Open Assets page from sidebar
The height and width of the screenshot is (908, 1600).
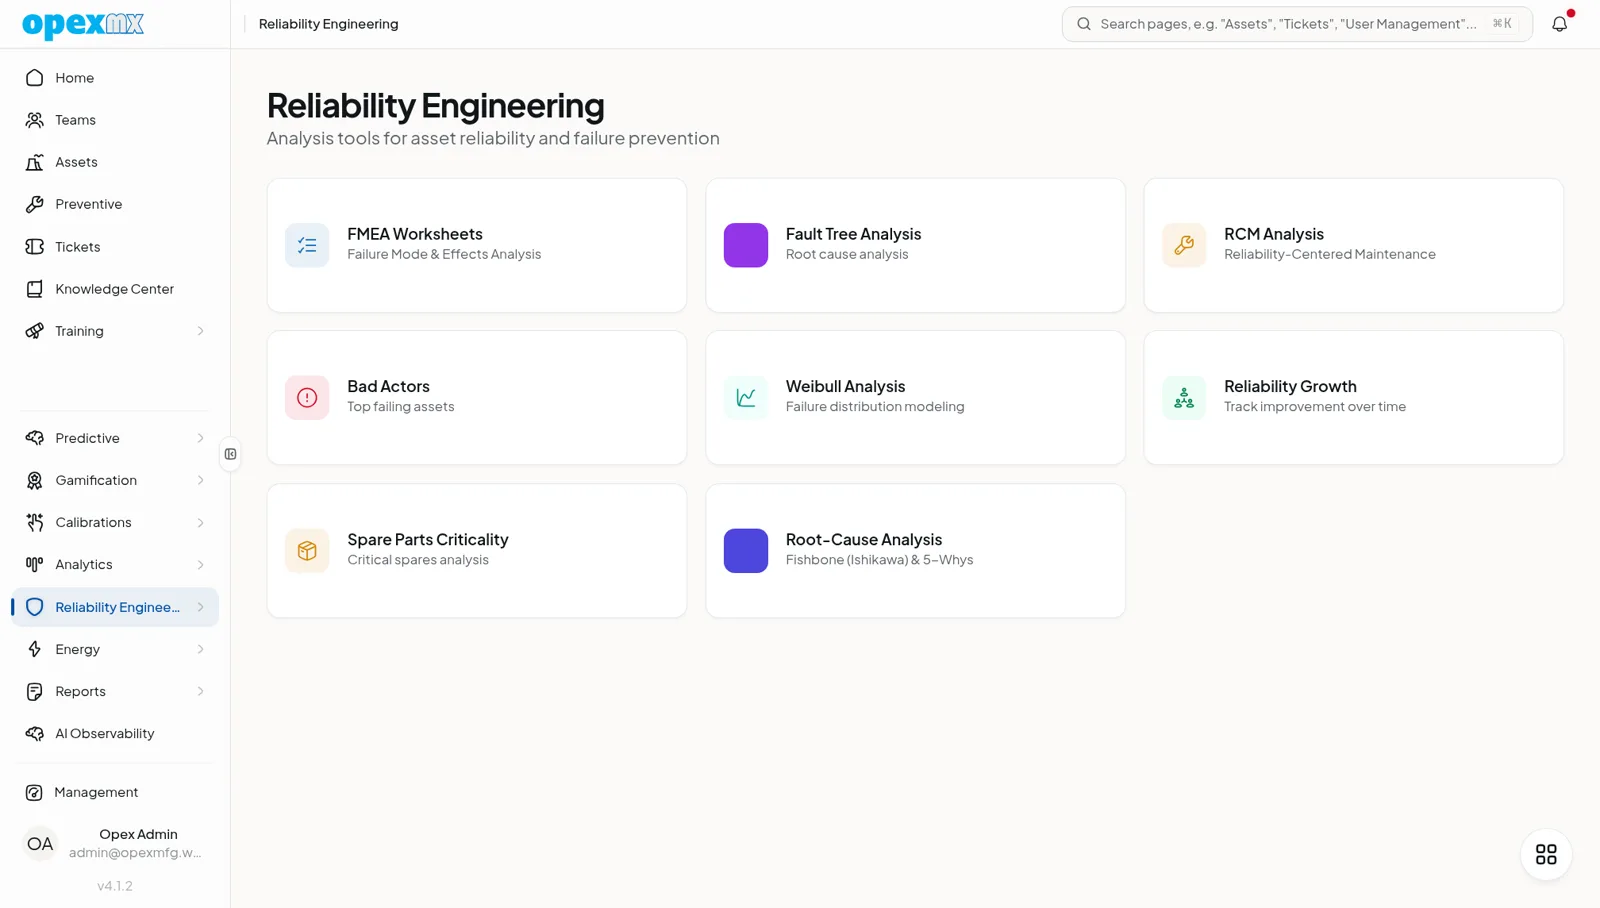coord(115,162)
